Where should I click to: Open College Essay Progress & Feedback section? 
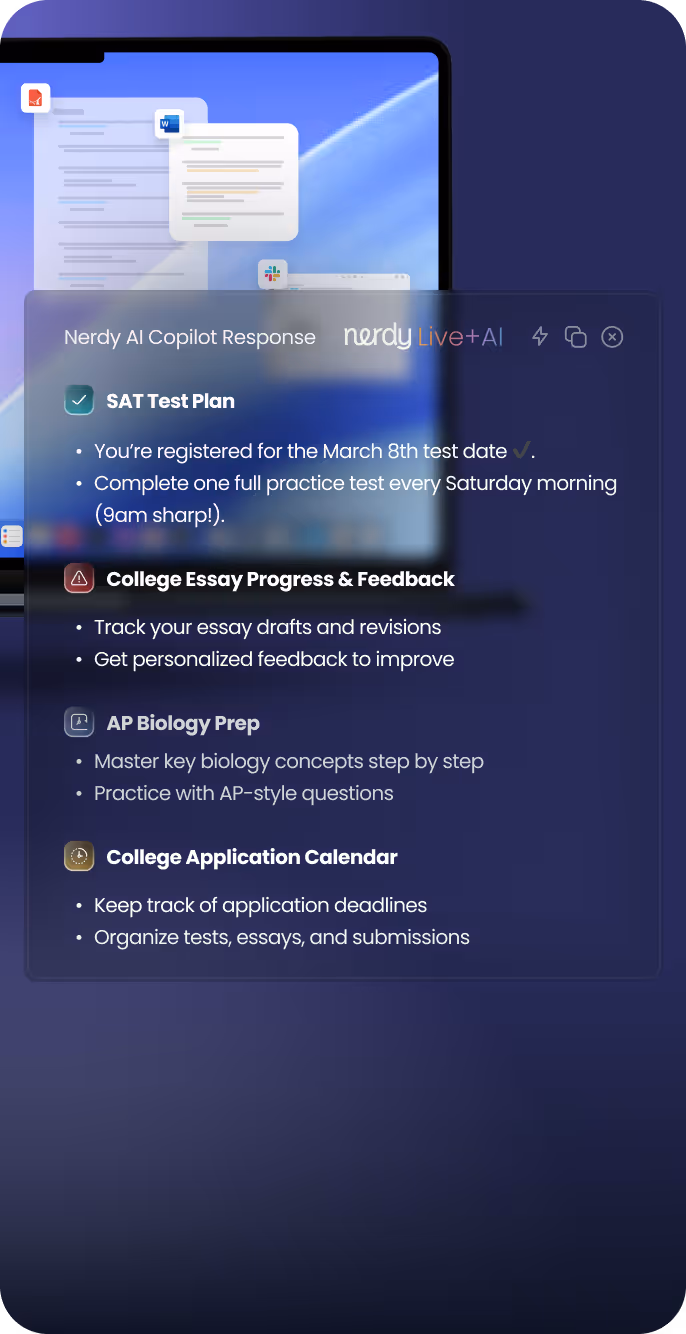coord(280,579)
